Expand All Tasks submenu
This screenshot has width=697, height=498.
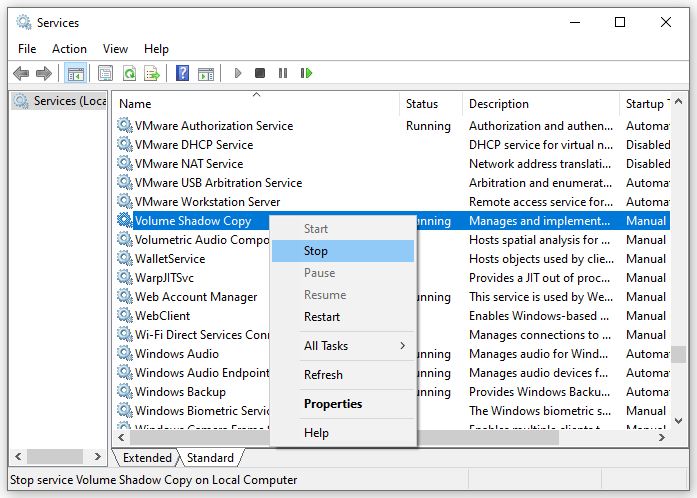pos(343,345)
